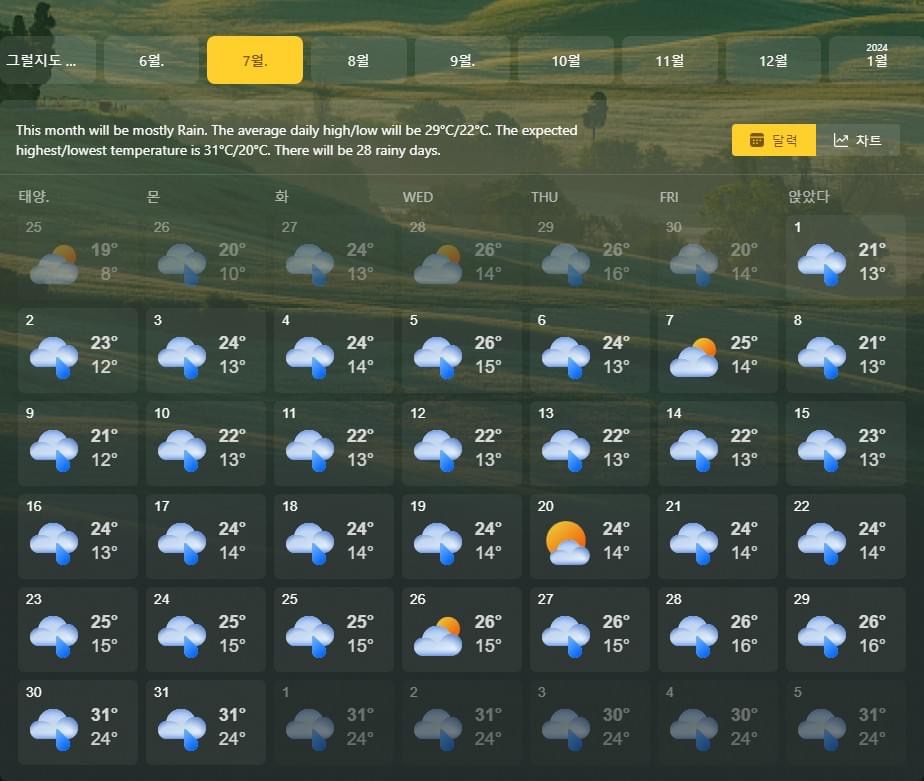The image size is (924, 781).
Task: Click the rain icon on day 31
Action: pos(182,730)
